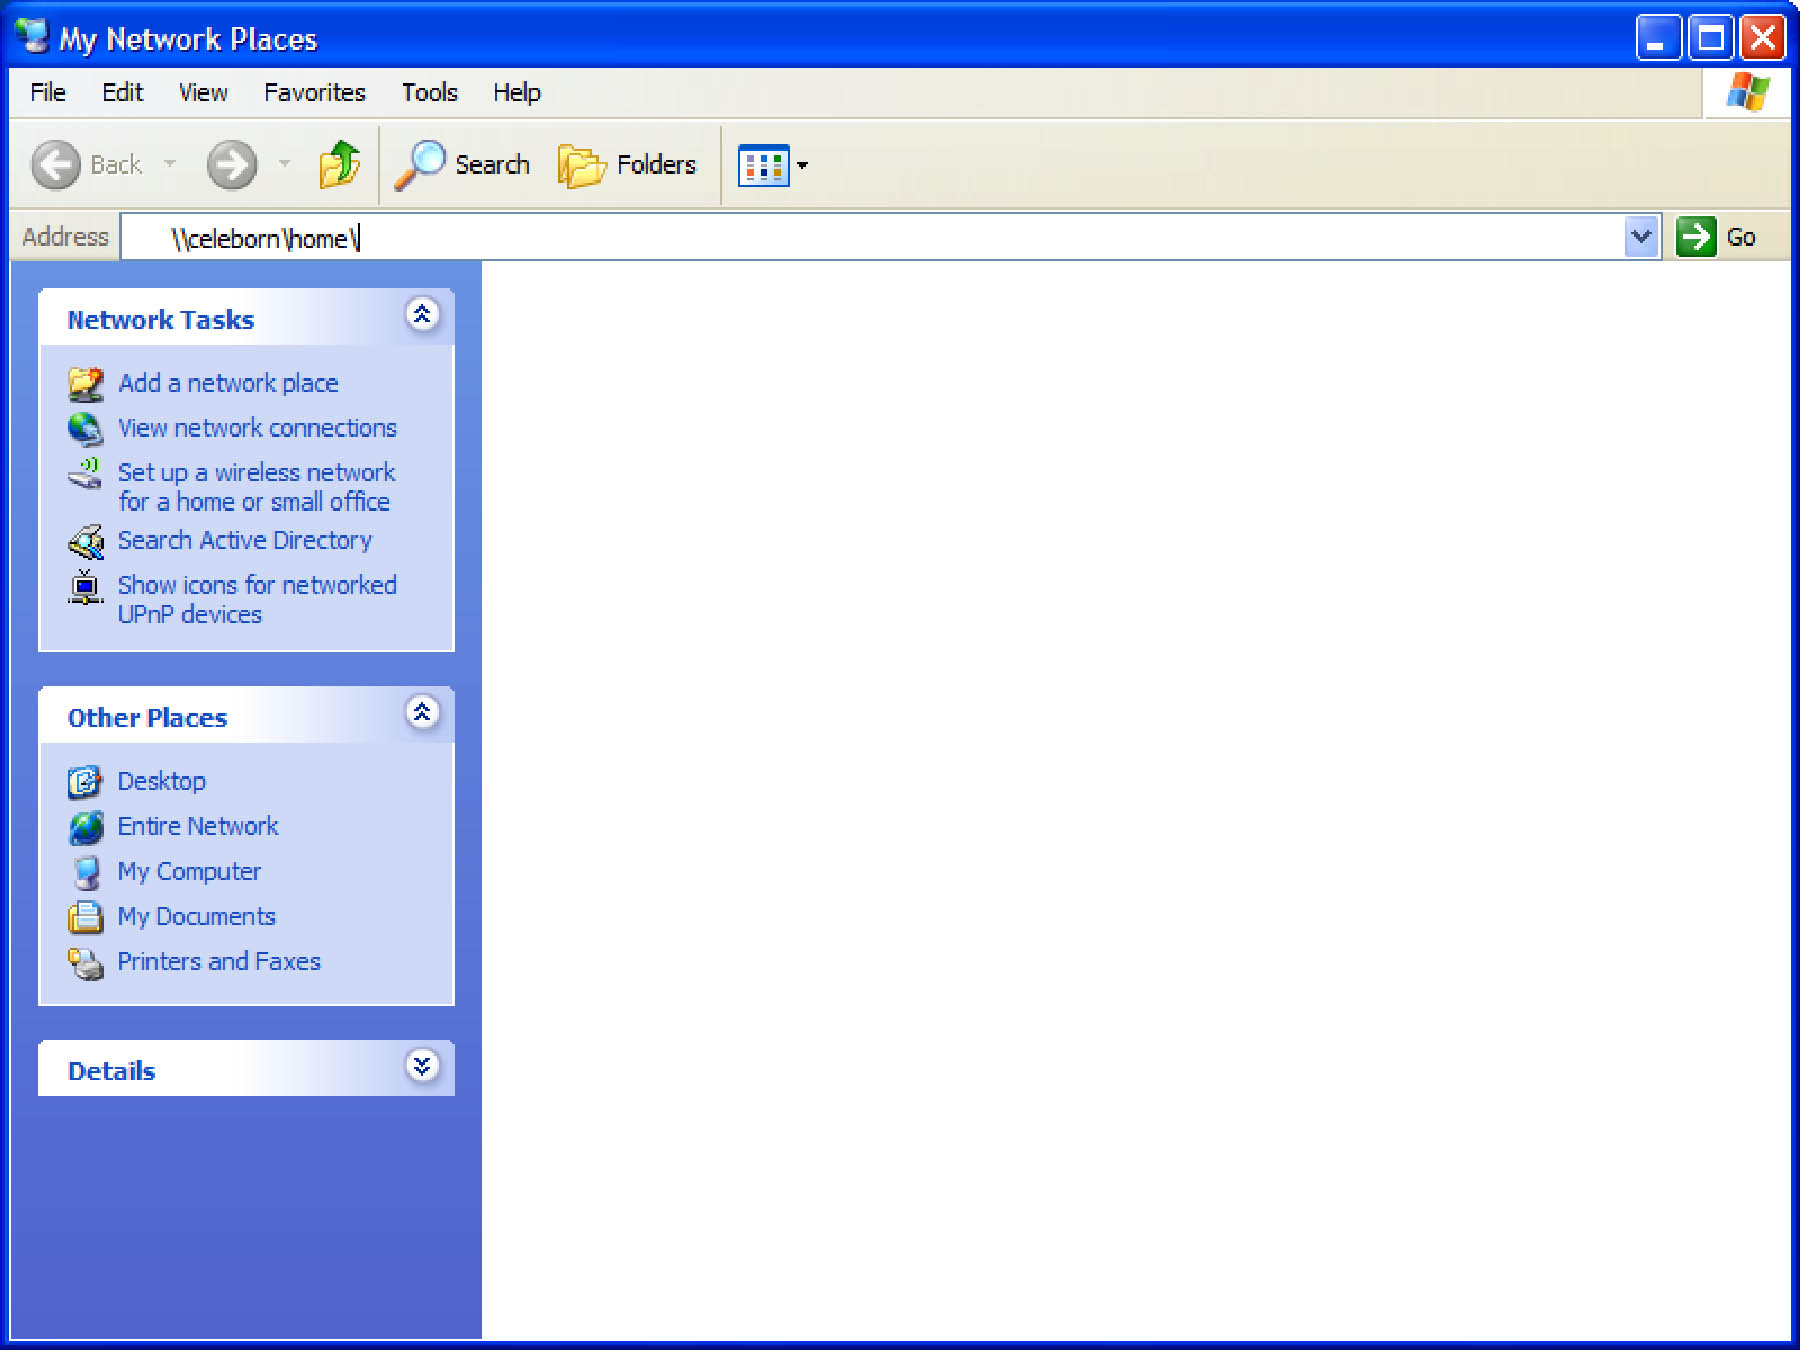Open the address bar dropdown list
Image resolution: width=1800 pixels, height=1350 pixels.
coord(1641,237)
